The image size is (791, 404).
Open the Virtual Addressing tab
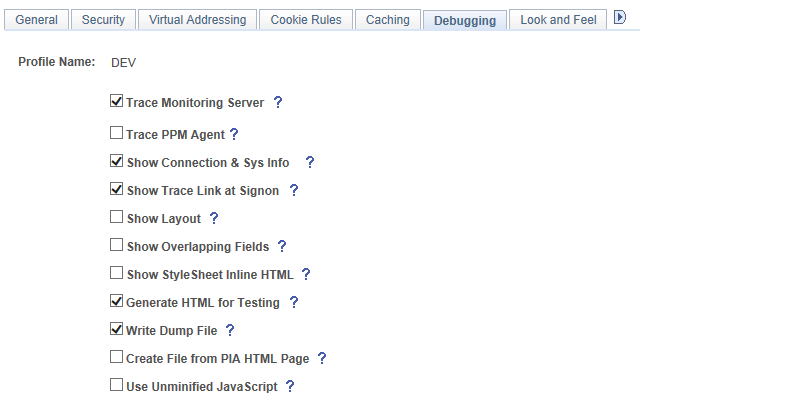pos(196,20)
